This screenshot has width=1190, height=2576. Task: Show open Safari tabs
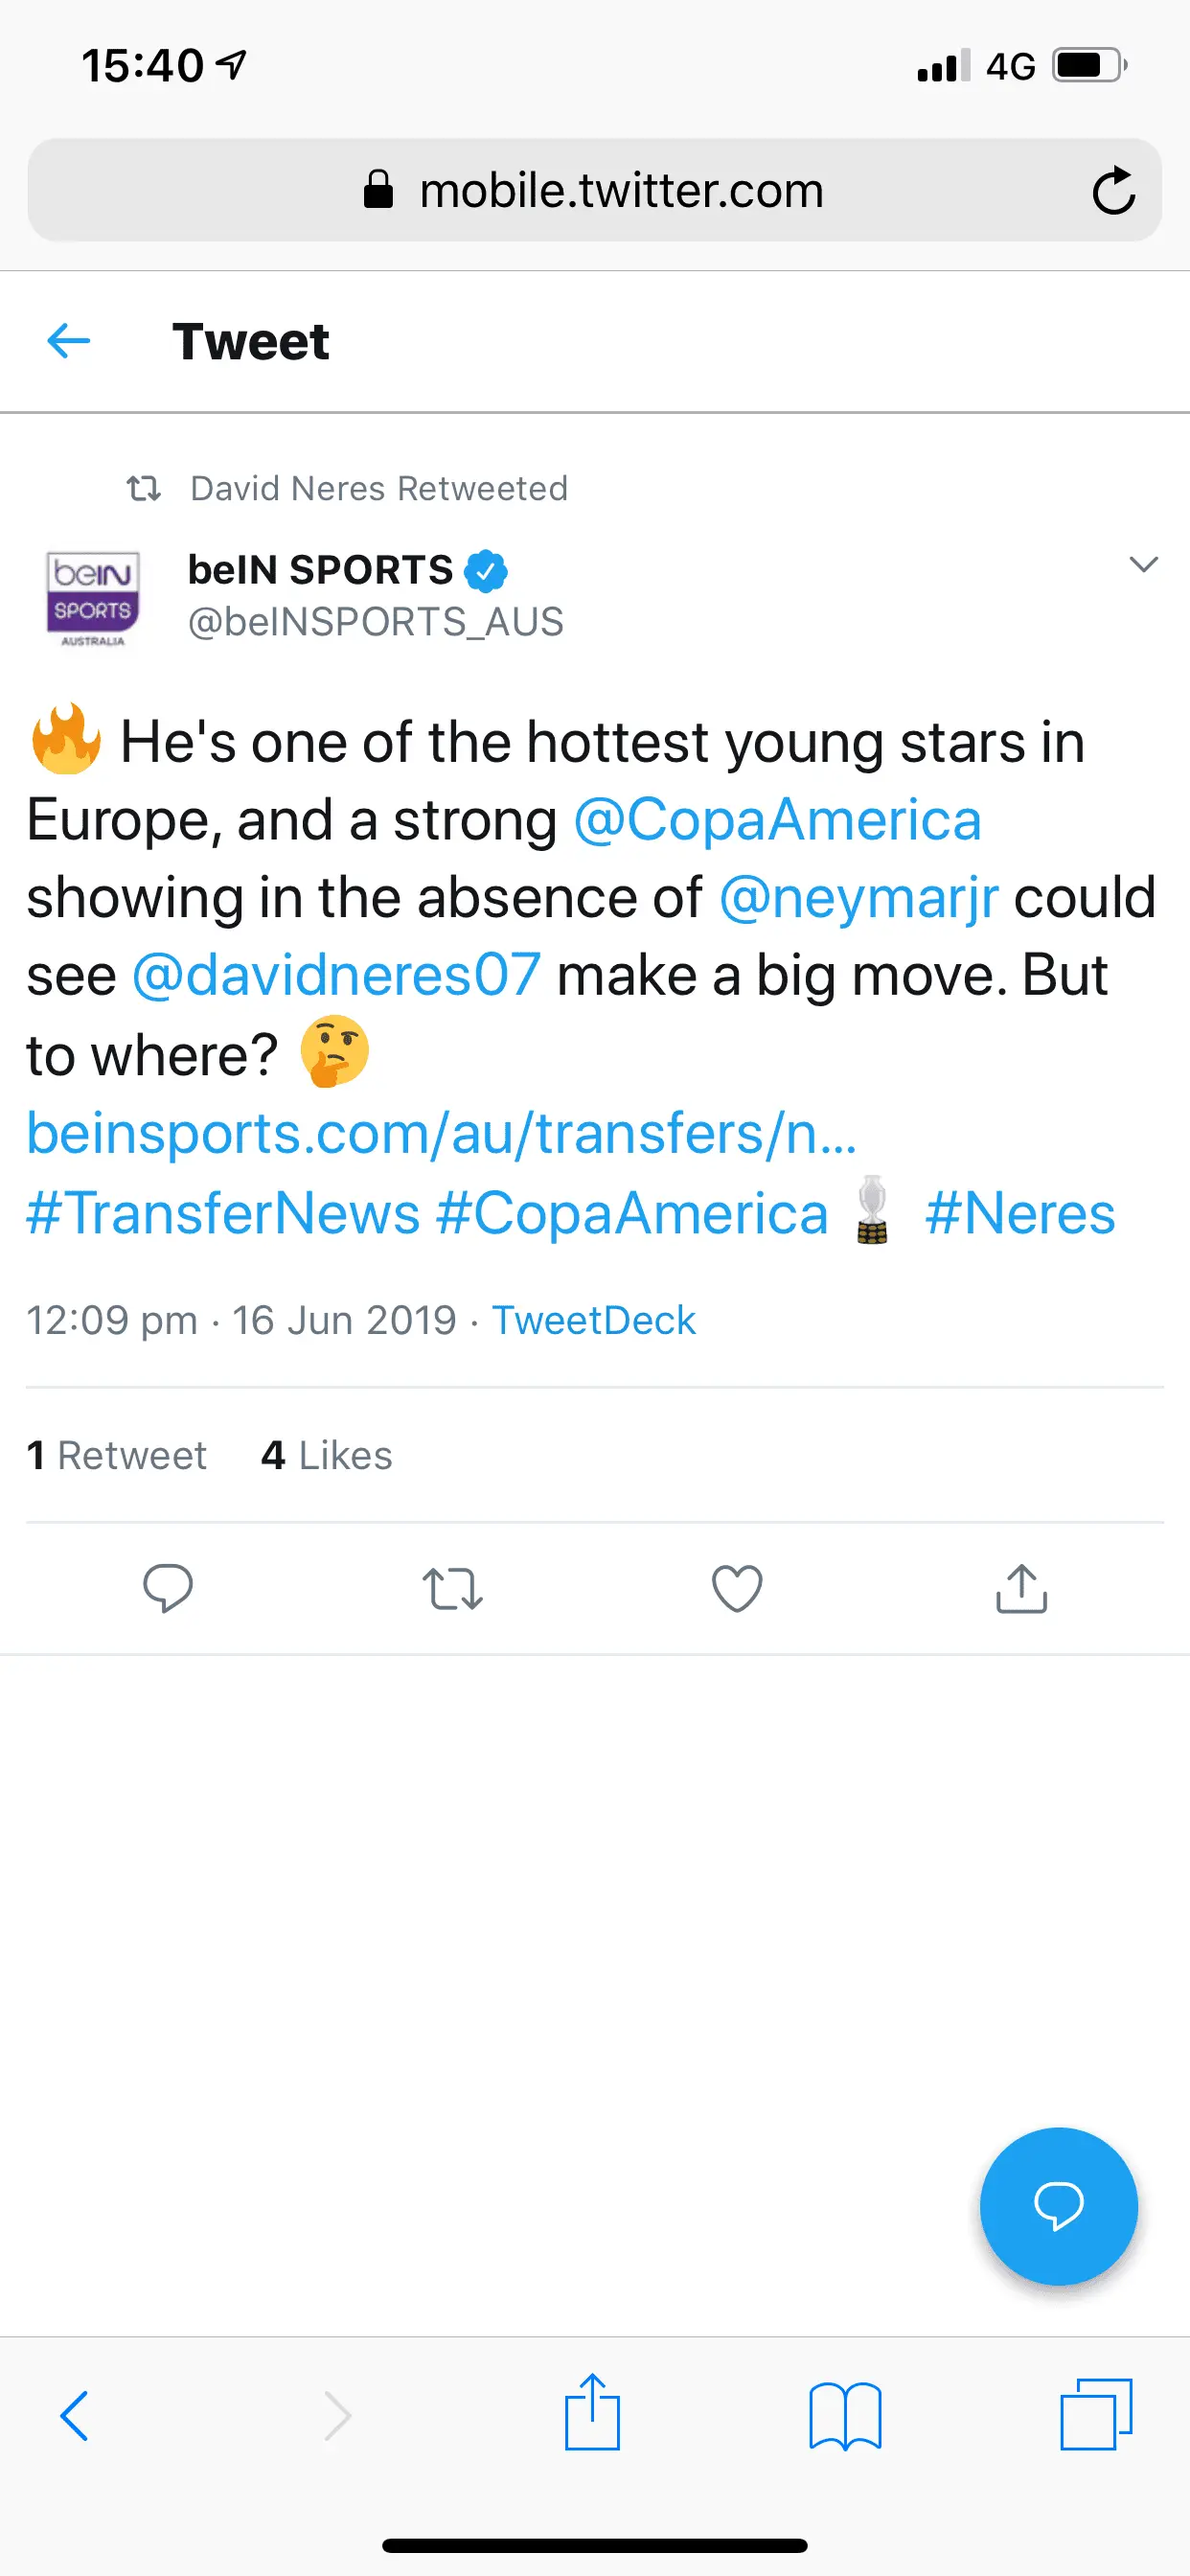1095,2415
